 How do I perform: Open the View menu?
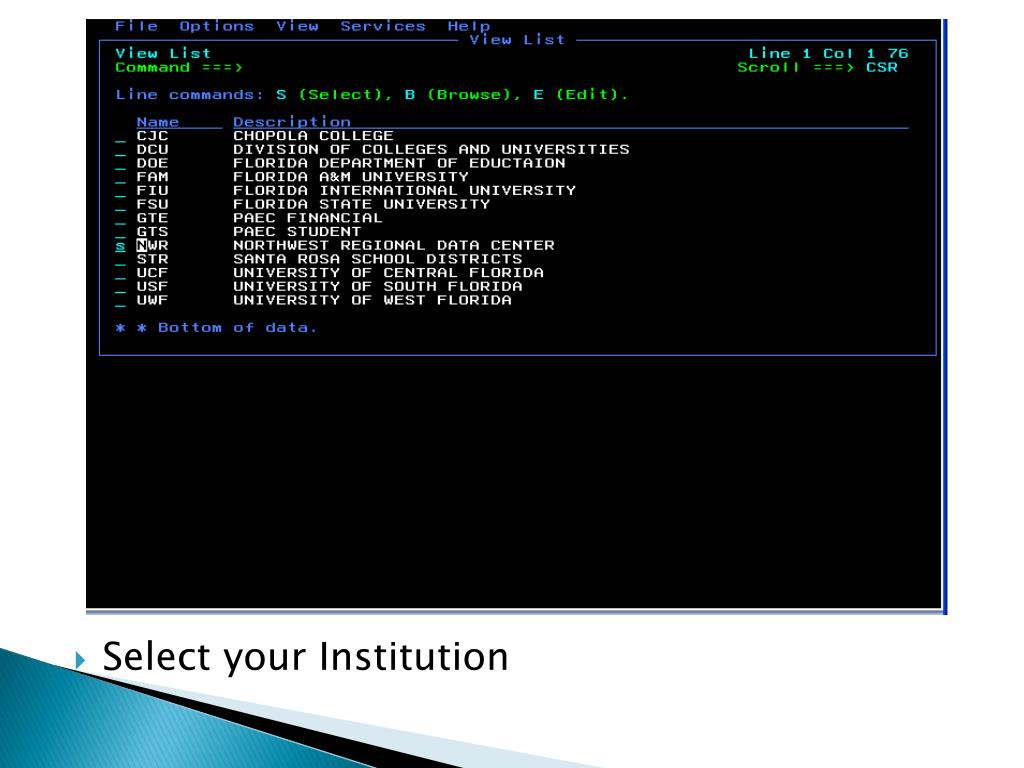point(297,26)
